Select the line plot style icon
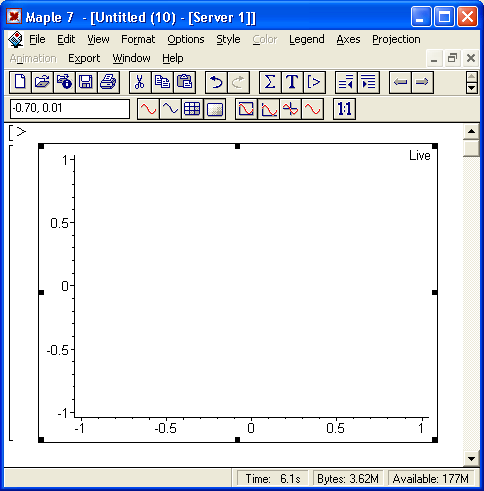 point(148,109)
